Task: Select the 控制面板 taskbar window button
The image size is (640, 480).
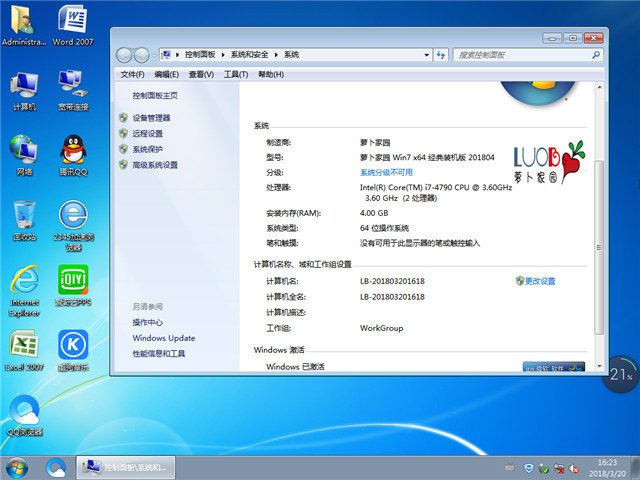Action: coord(126,468)
